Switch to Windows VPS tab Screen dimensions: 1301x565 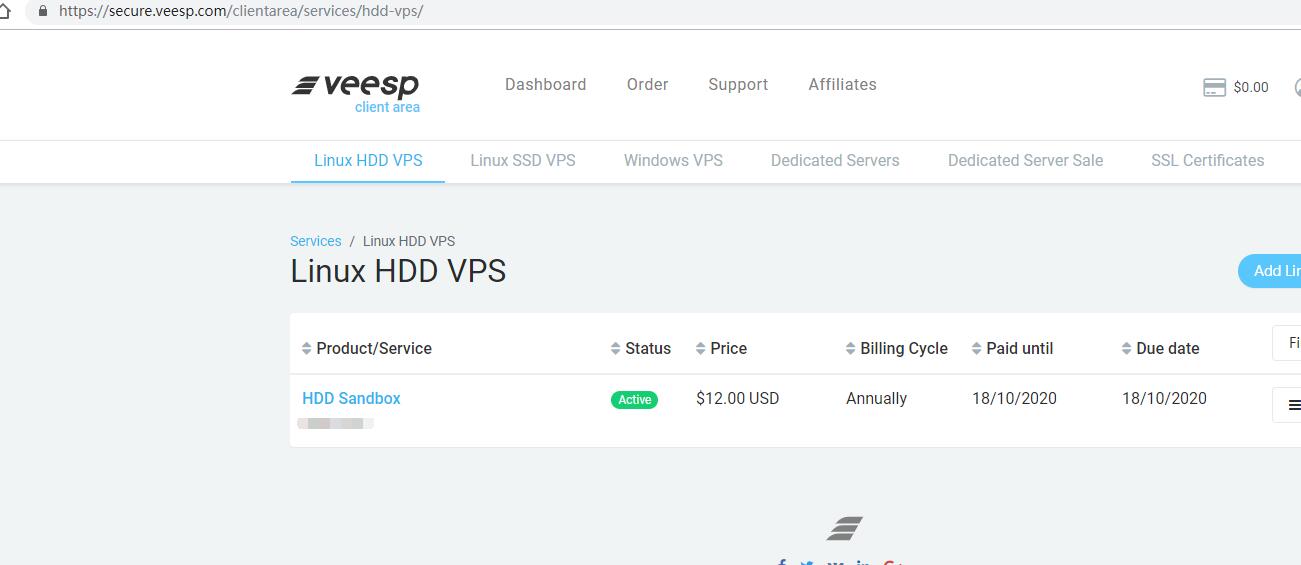point(673,161)
